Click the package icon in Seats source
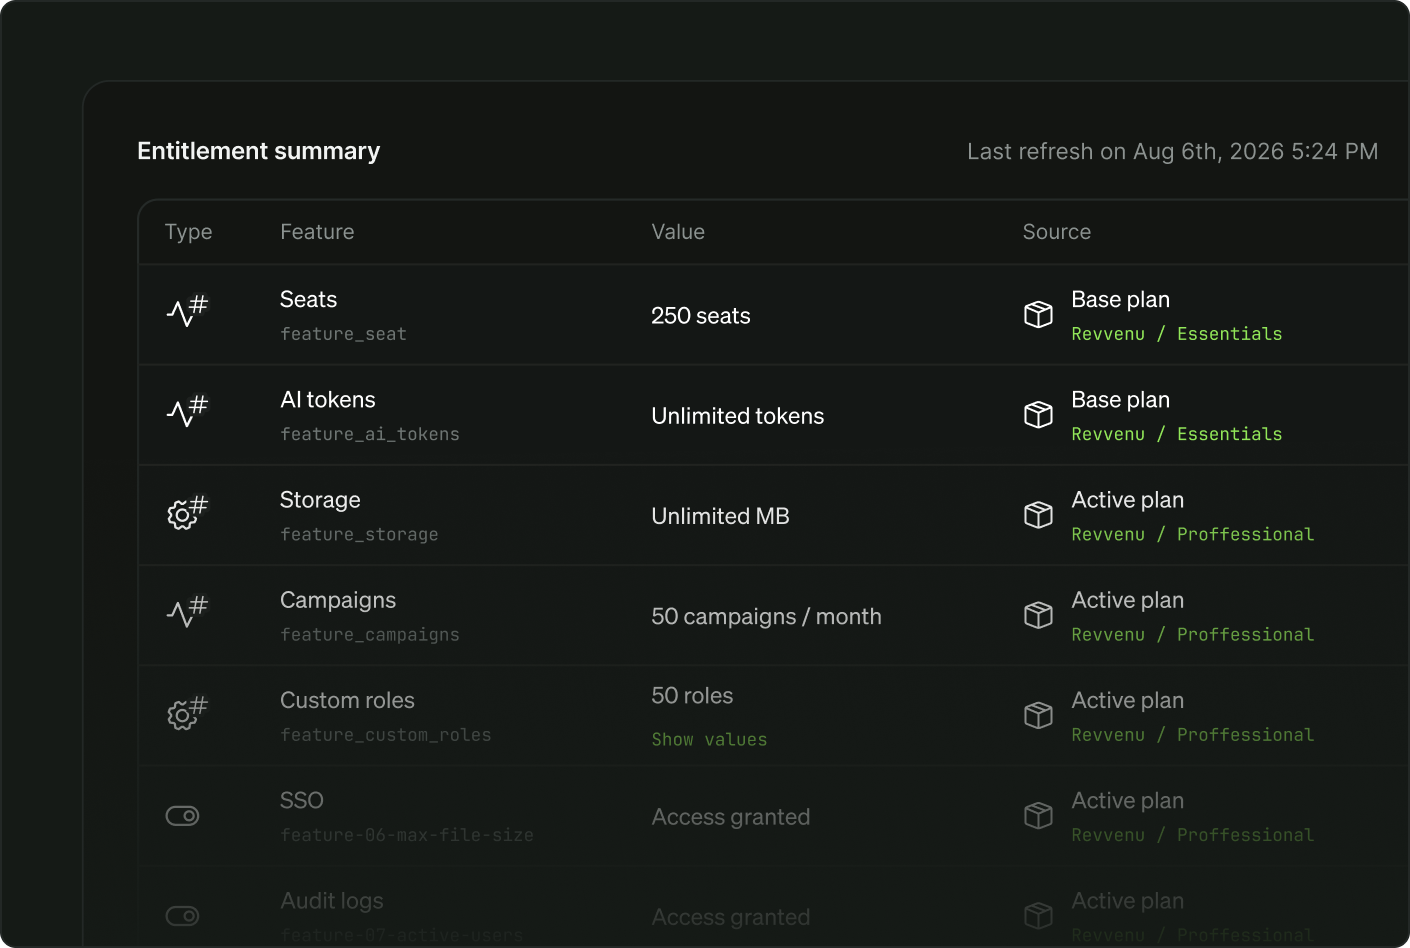The width and height of the screenshot is (1410, 948). pos(1038,314)
